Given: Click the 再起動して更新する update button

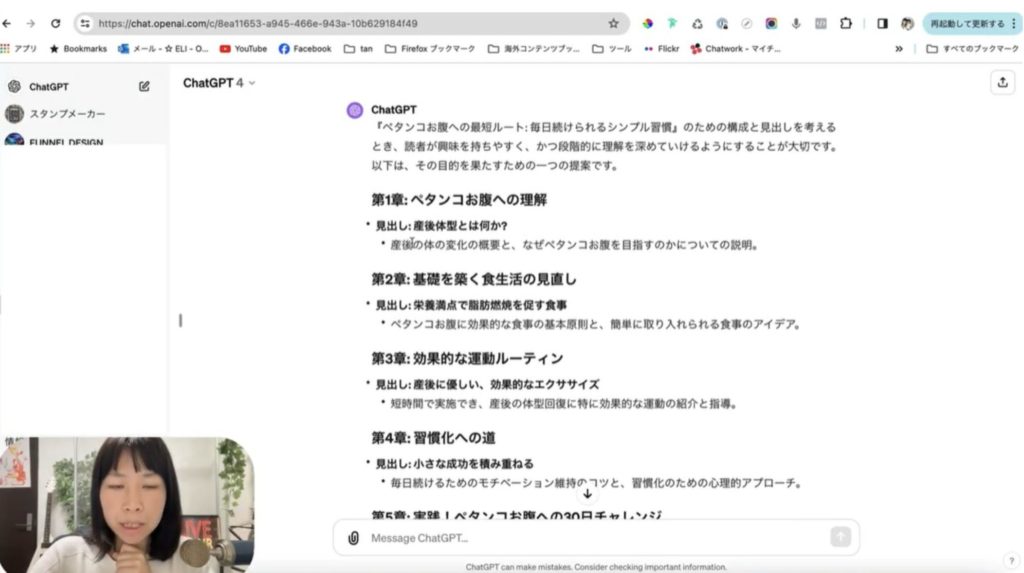Looking at the screenshot, I should point(967,24).
